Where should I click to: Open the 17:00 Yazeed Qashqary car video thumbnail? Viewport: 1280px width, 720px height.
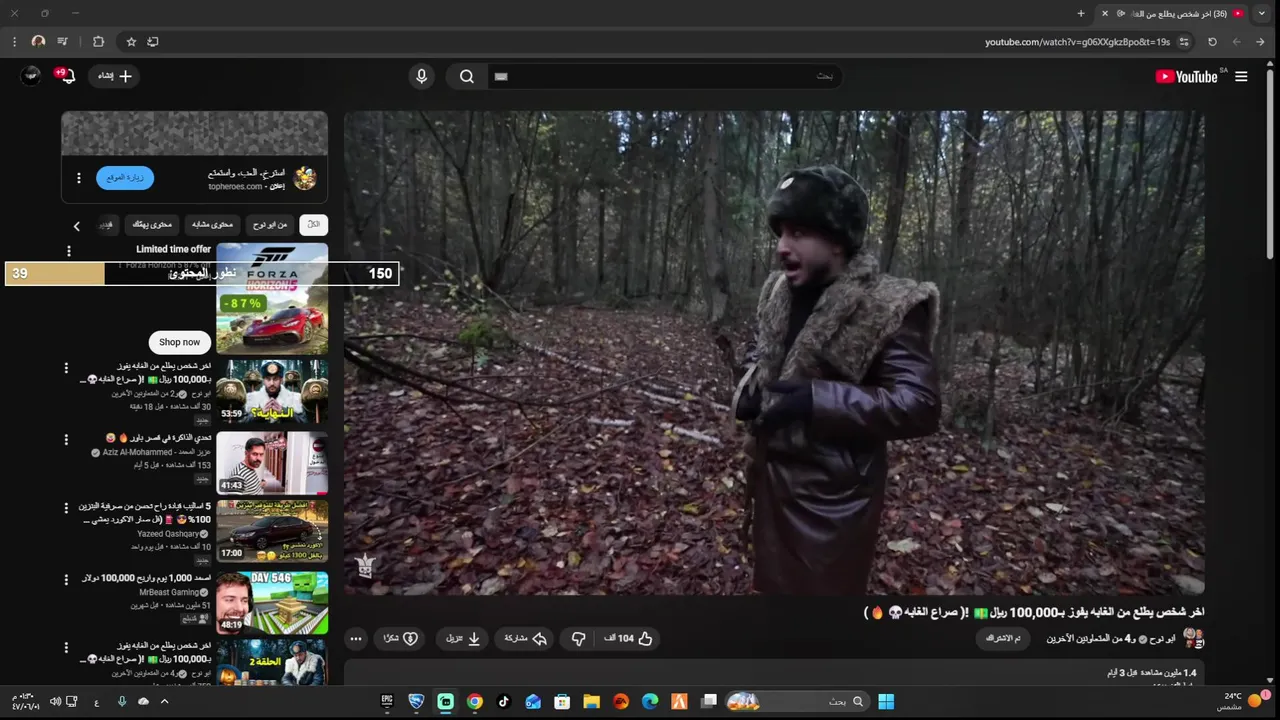(x=272, y=532)
